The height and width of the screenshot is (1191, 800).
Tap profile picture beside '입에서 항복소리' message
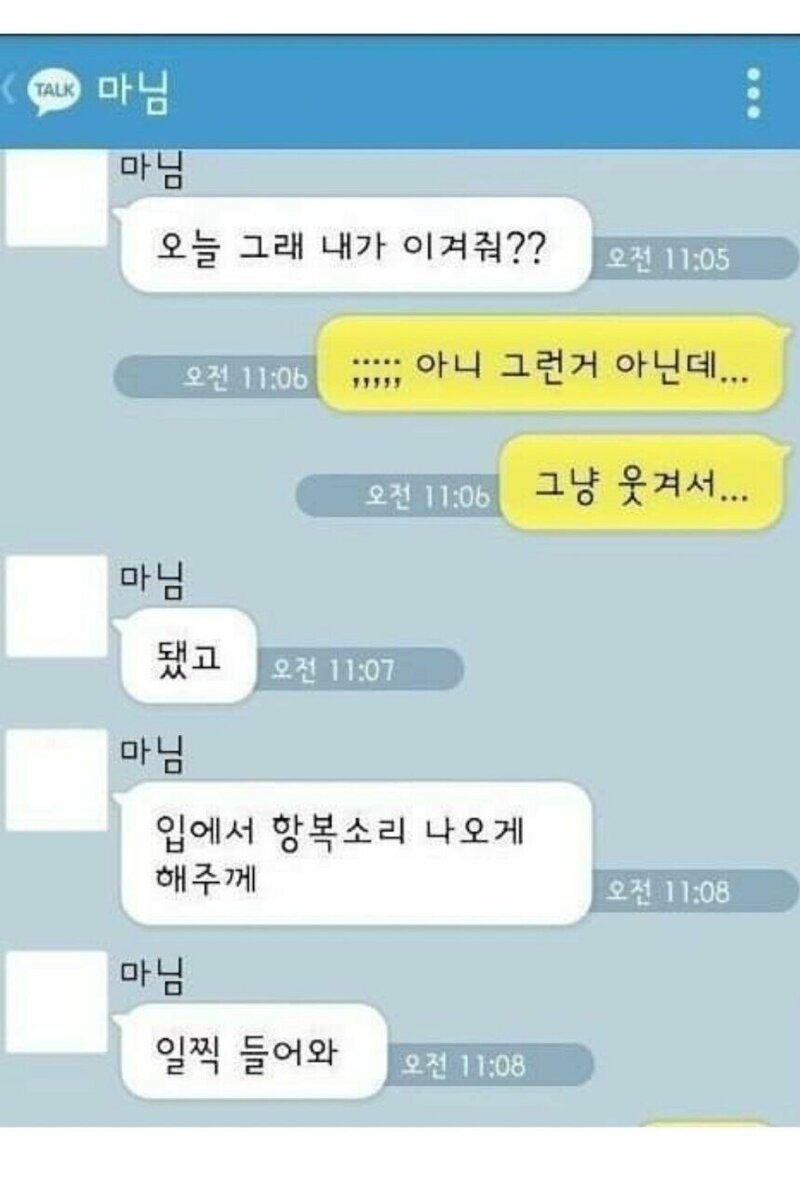[57, 780]
